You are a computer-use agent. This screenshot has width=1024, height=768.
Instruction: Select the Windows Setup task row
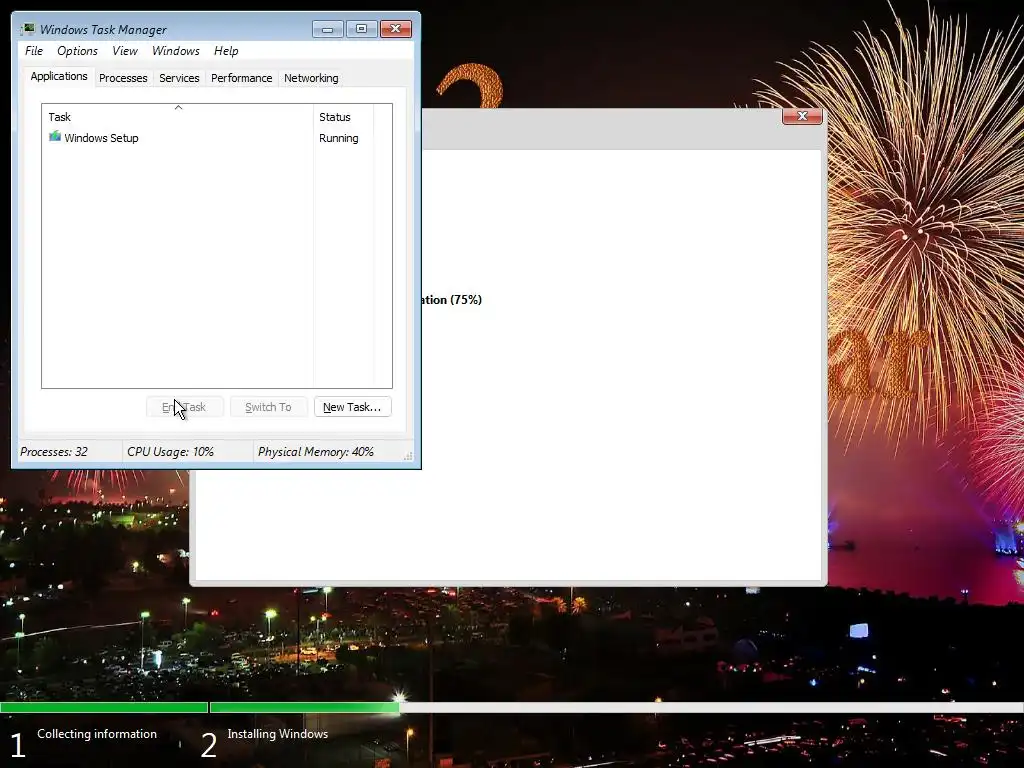pyautogui.click(x=210, y=138)
